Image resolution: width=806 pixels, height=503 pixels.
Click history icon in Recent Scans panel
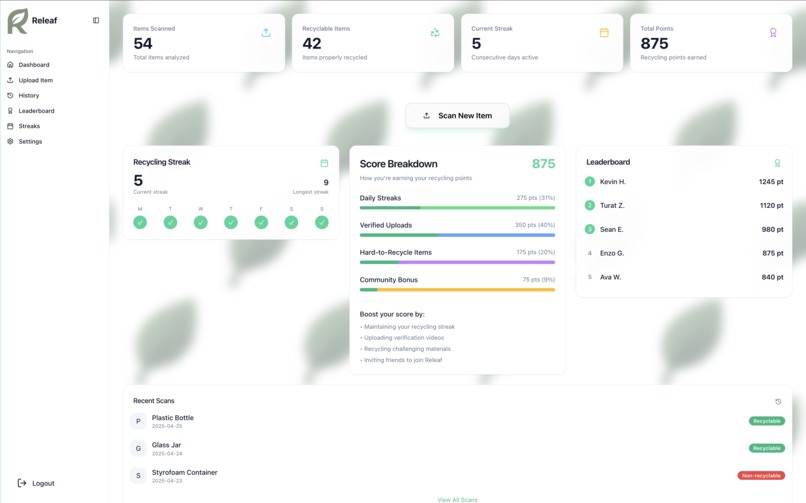pyautogui.click(x=778, y=401)
